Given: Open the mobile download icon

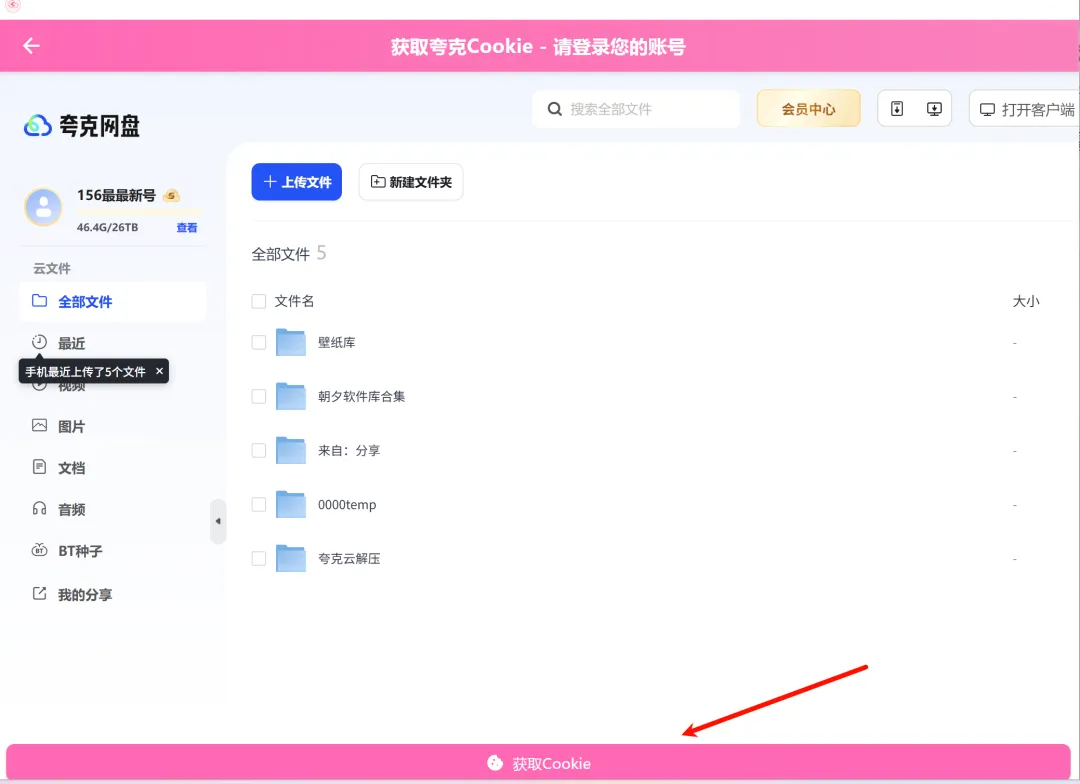Looking at the screenshot, I should point(897,109).
